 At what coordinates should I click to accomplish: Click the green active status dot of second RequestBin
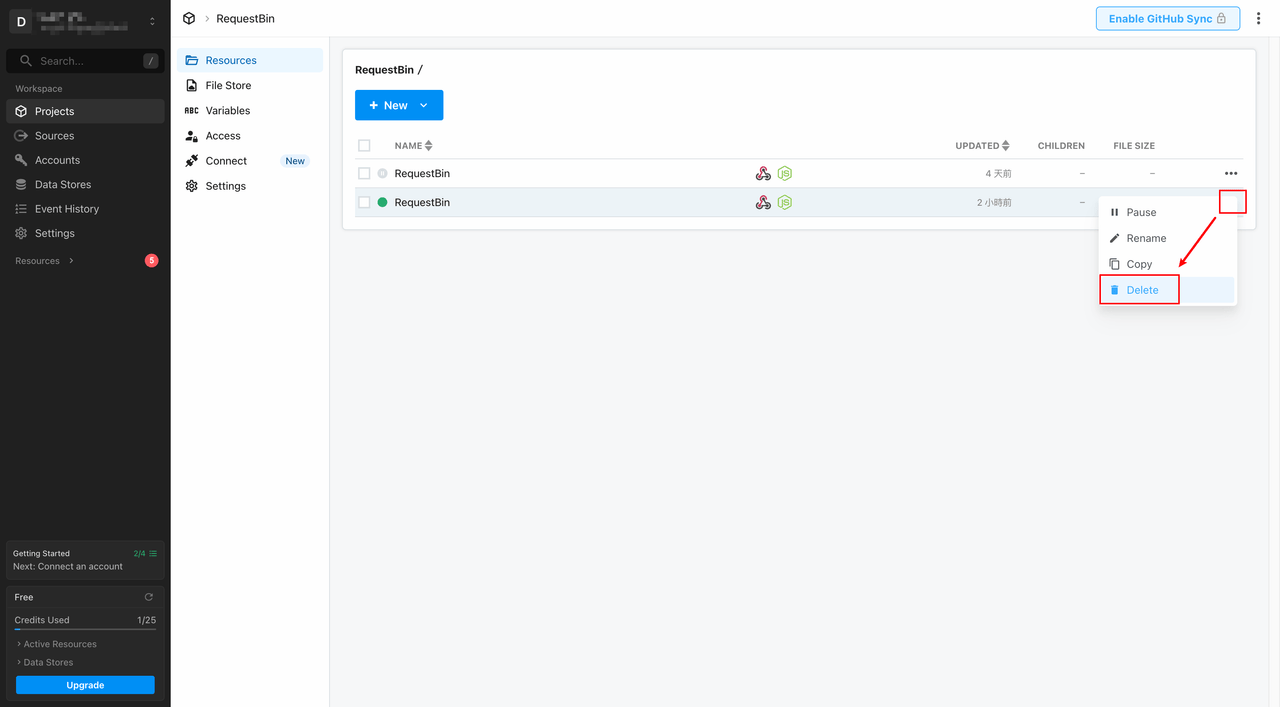tap(382, 202)
